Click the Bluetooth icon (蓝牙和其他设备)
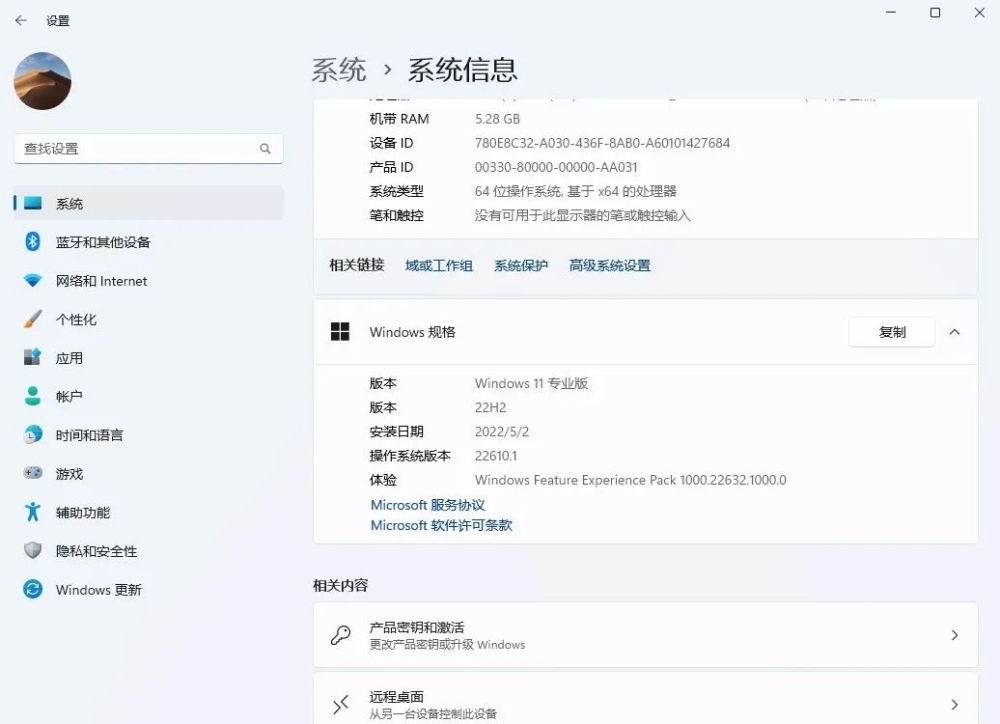Viewport: 1000px width, 724px height. [33, 242]
